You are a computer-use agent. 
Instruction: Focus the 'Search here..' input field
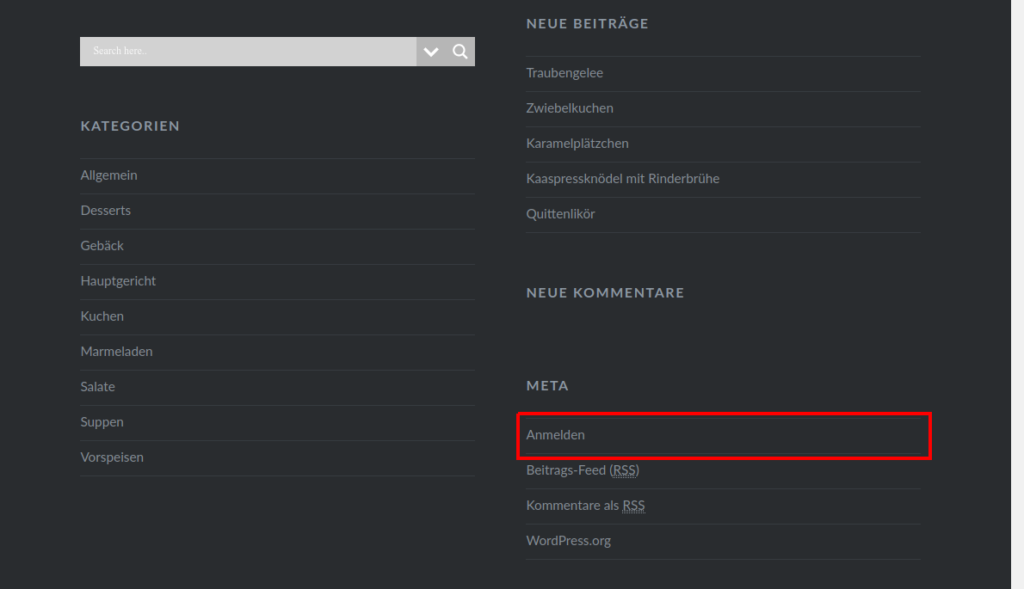tap(247, 52)
